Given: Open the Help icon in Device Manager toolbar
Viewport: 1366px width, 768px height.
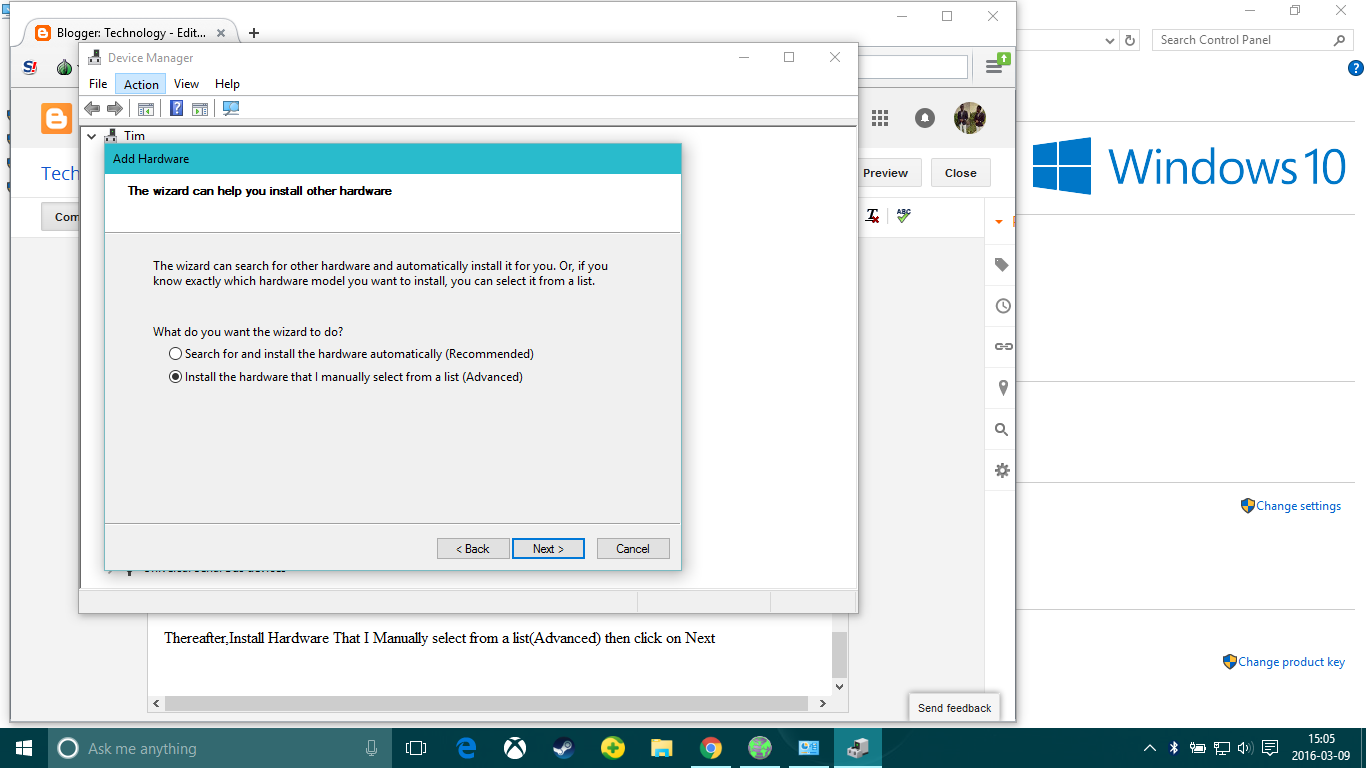Looking at the screenshot, I should click(x=176, y=108).
